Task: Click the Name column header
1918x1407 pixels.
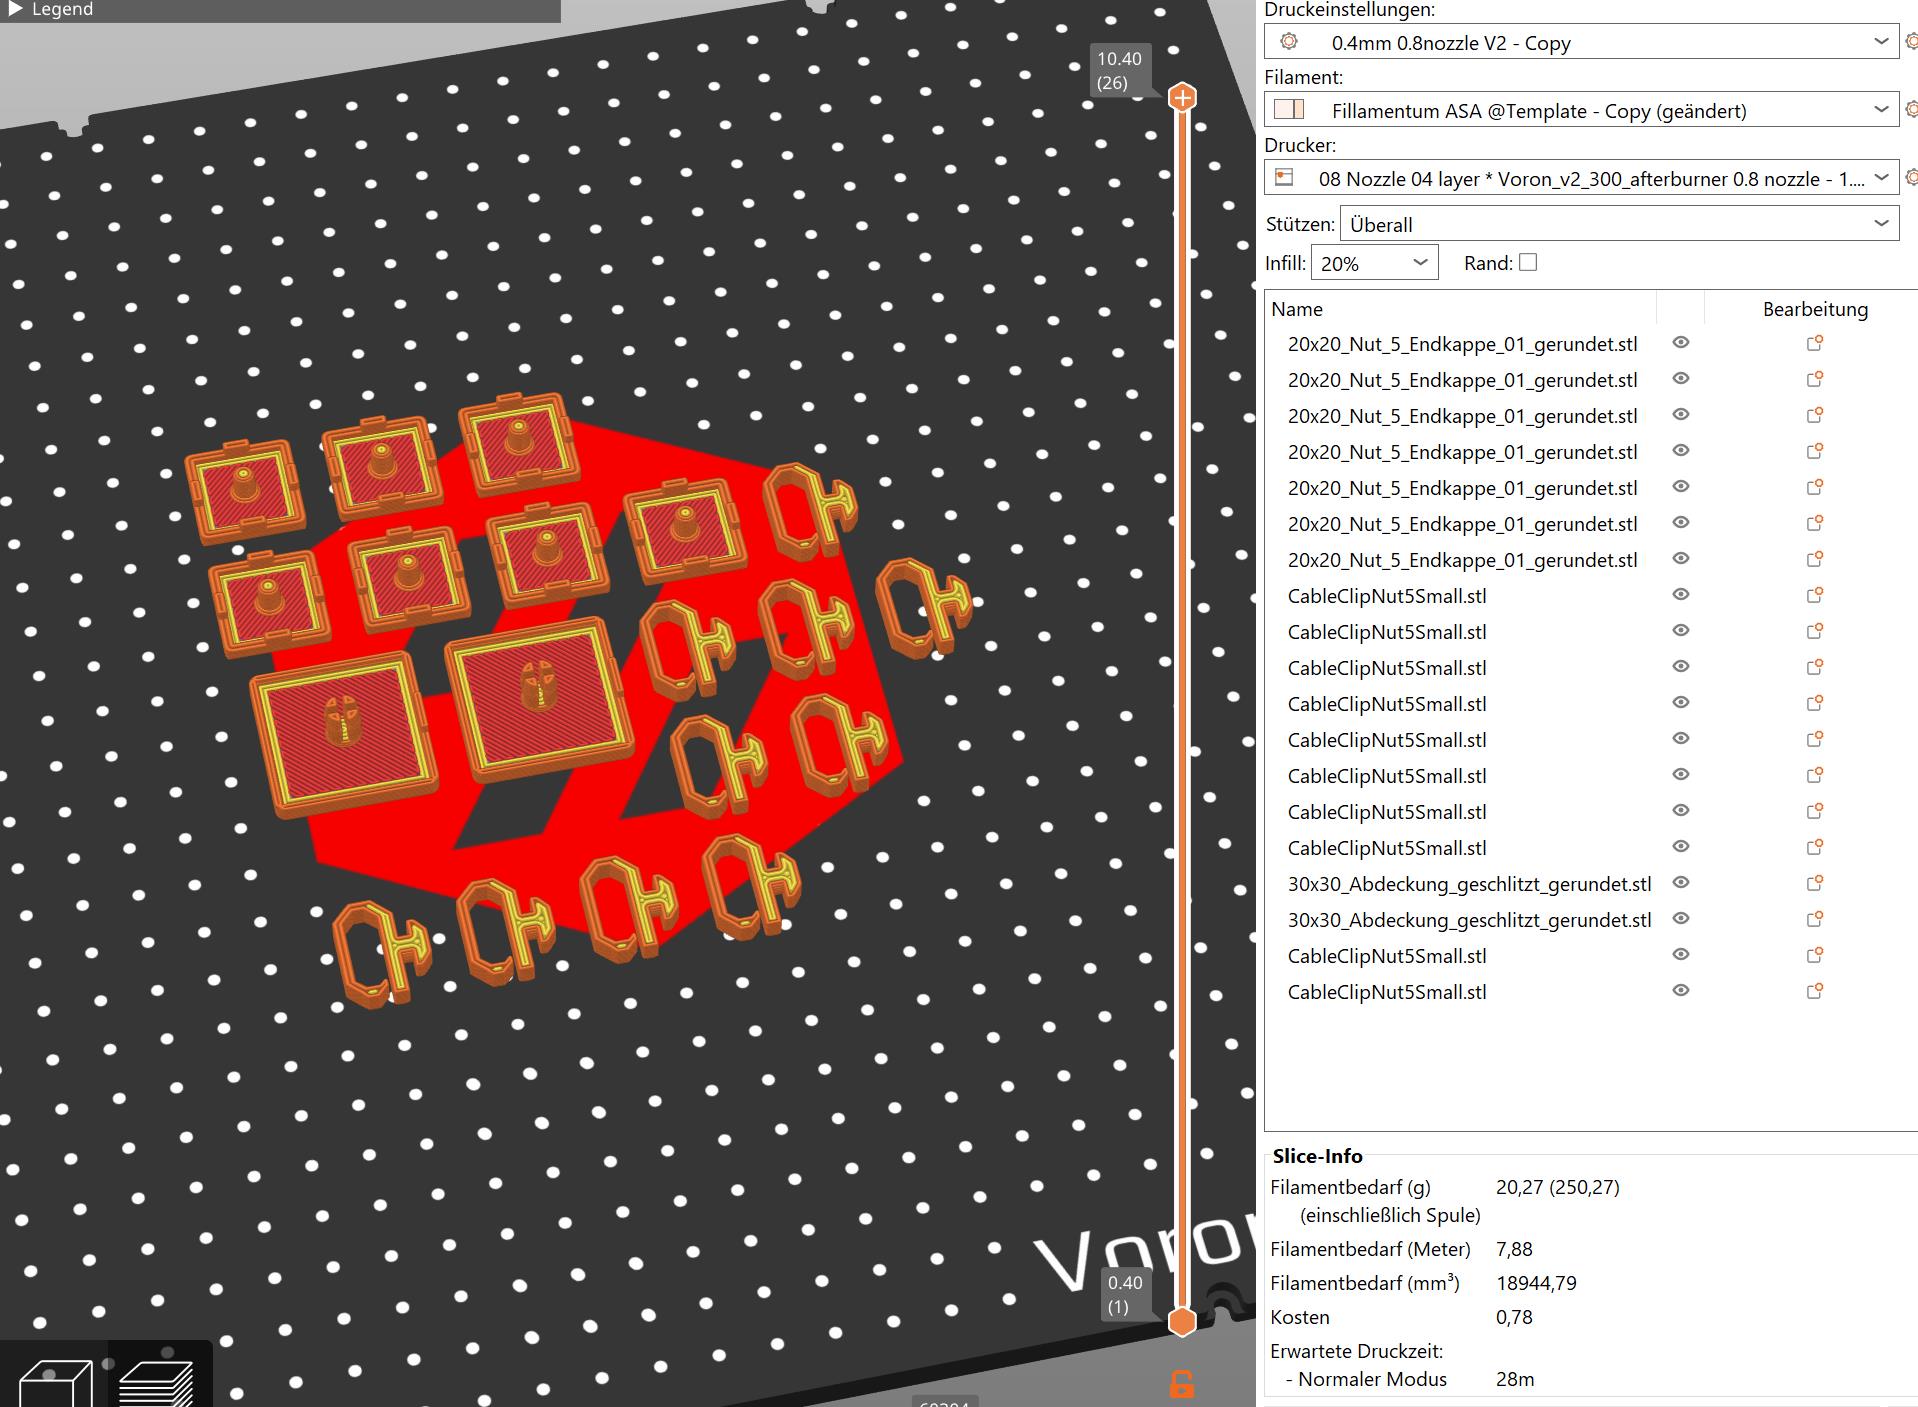Action: pyautogui.click(x=1297, y=309)
